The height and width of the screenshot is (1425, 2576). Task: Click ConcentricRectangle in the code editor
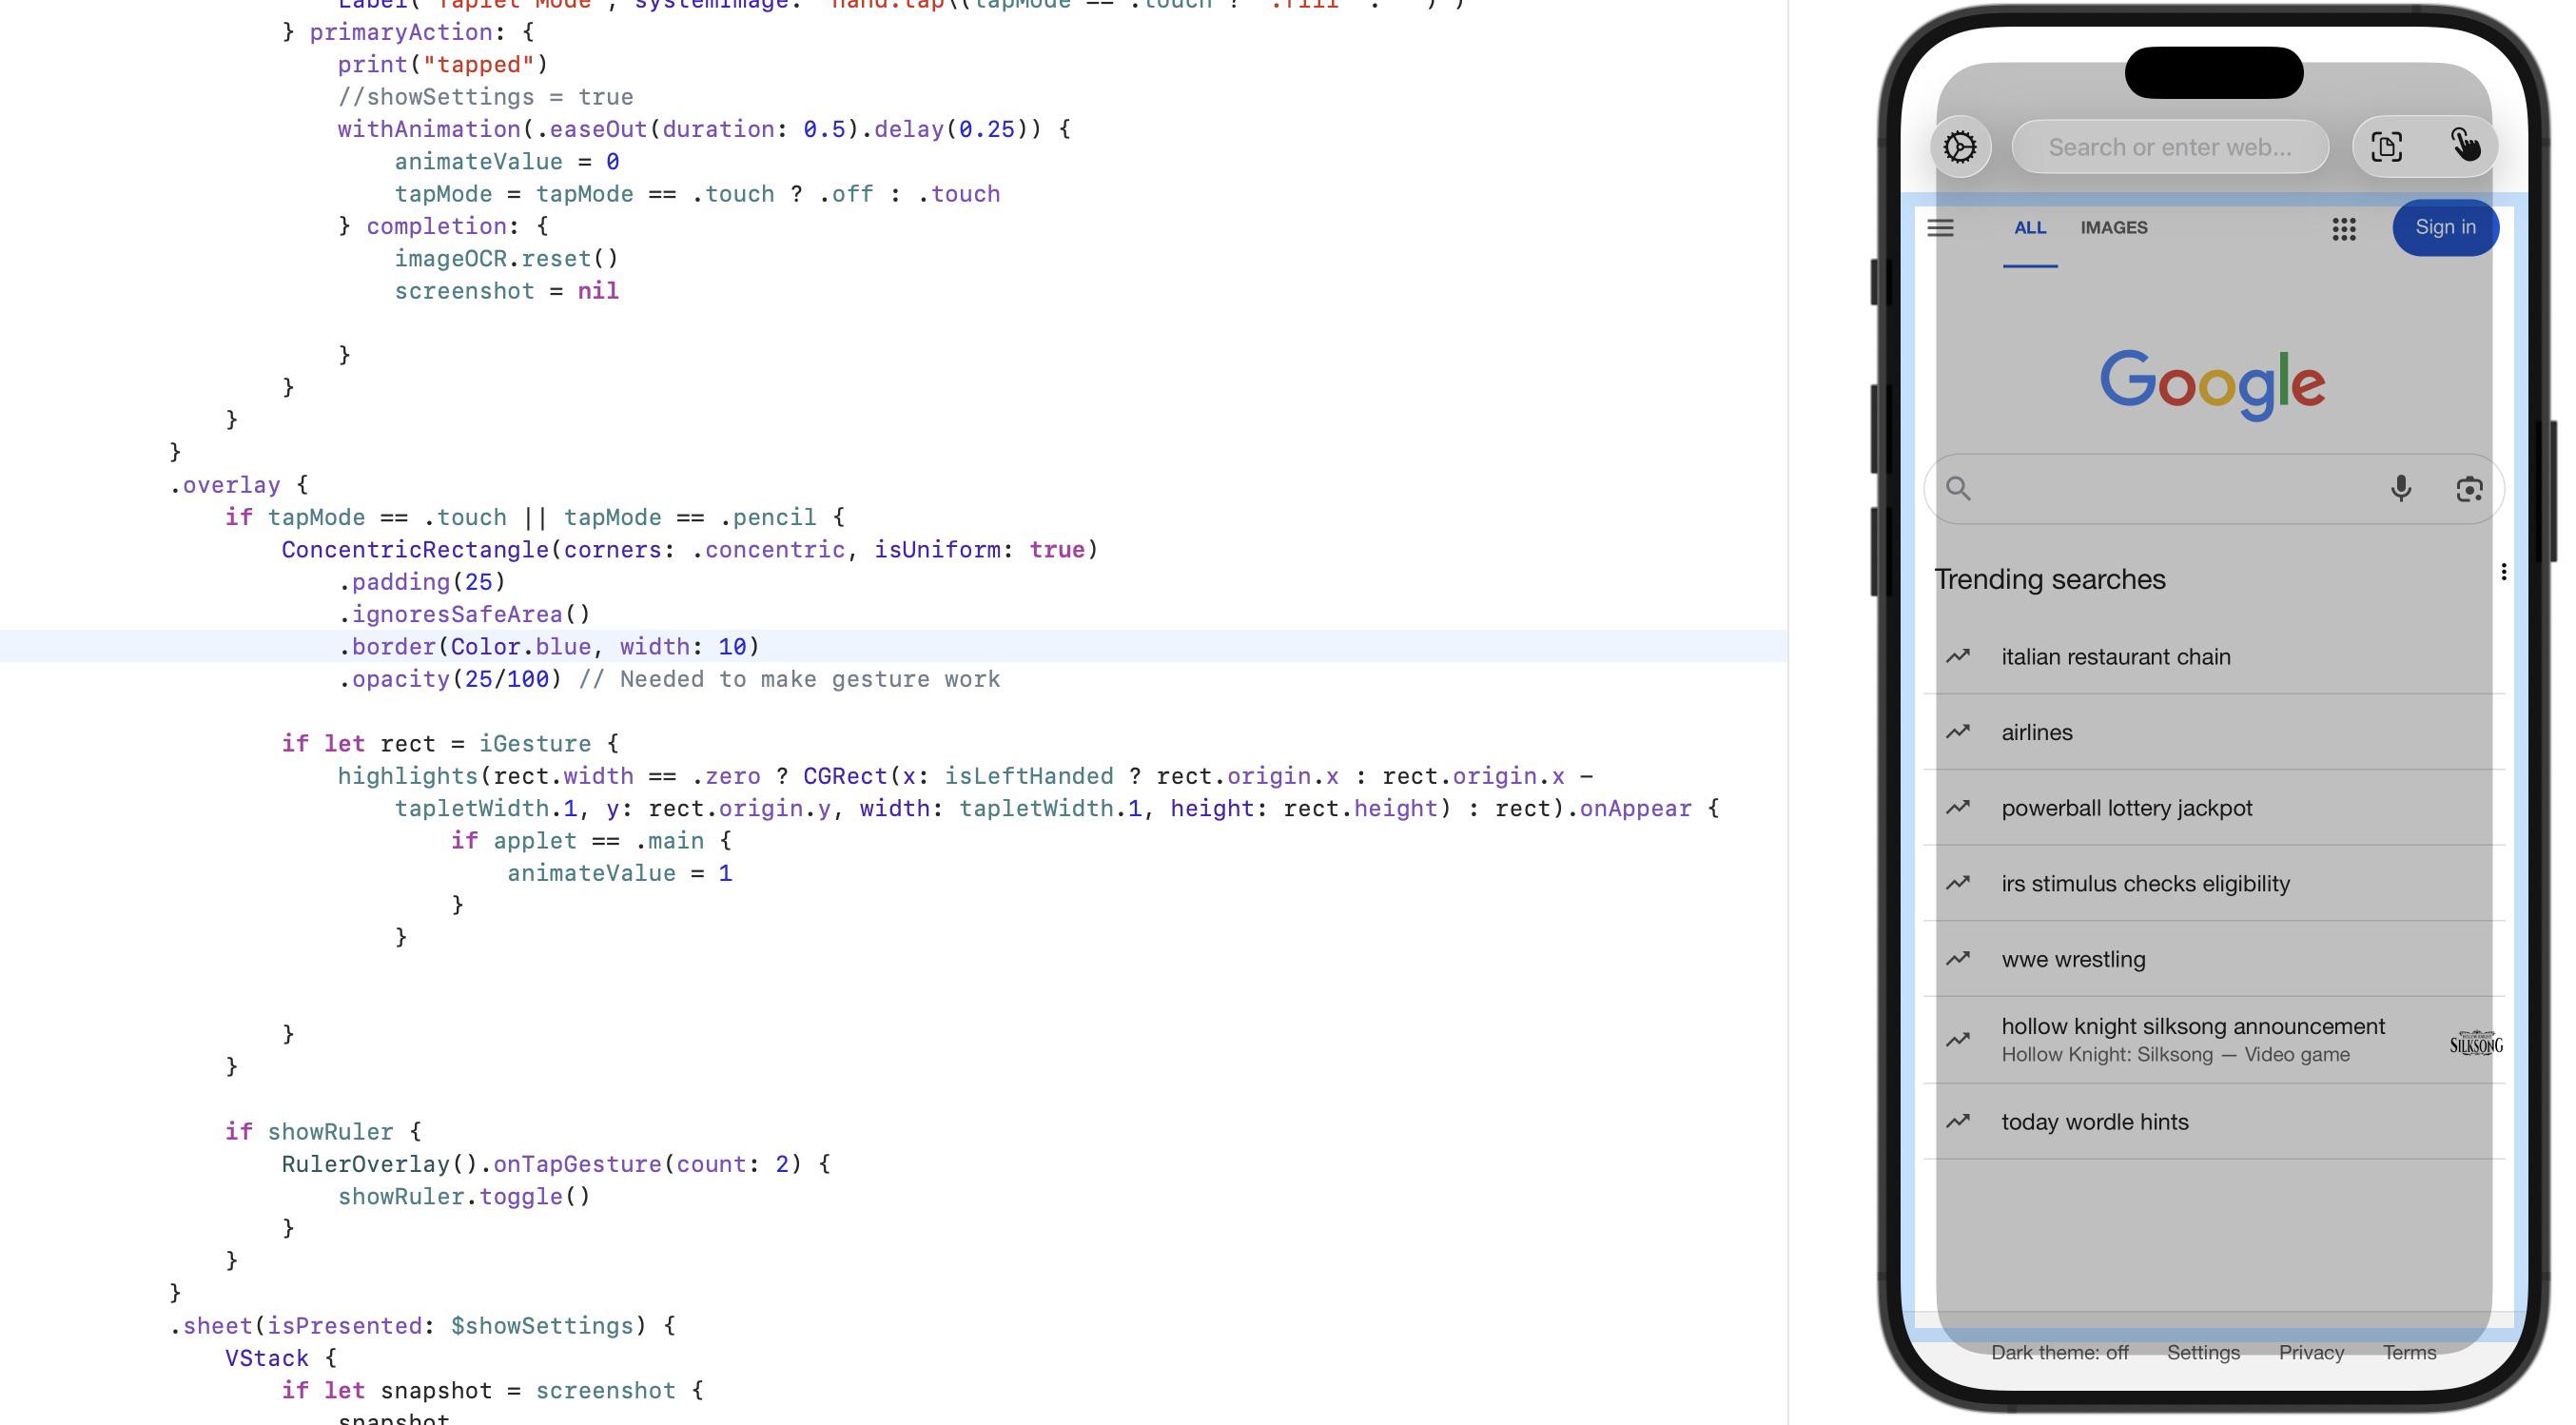(415, 550)
